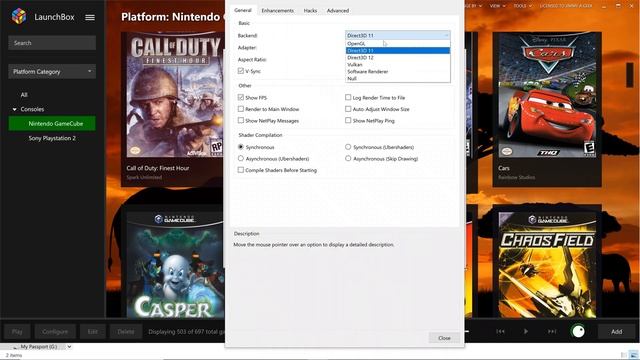The width and height of the screenshot is (640, 360).
Task: Select the Casper game cover
Action: click(175, 265)
